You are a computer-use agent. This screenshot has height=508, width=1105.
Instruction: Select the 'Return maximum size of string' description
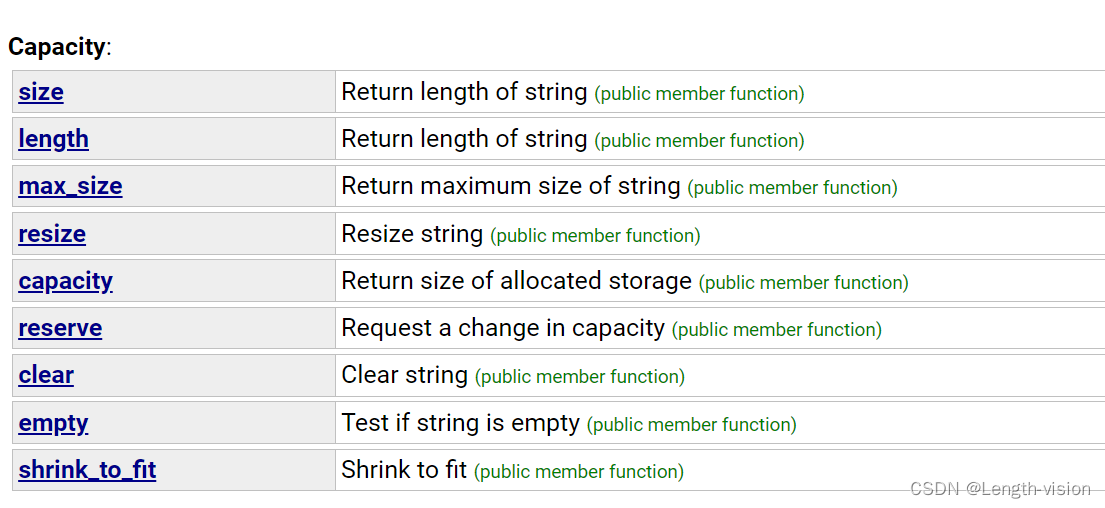click(511, 186)
